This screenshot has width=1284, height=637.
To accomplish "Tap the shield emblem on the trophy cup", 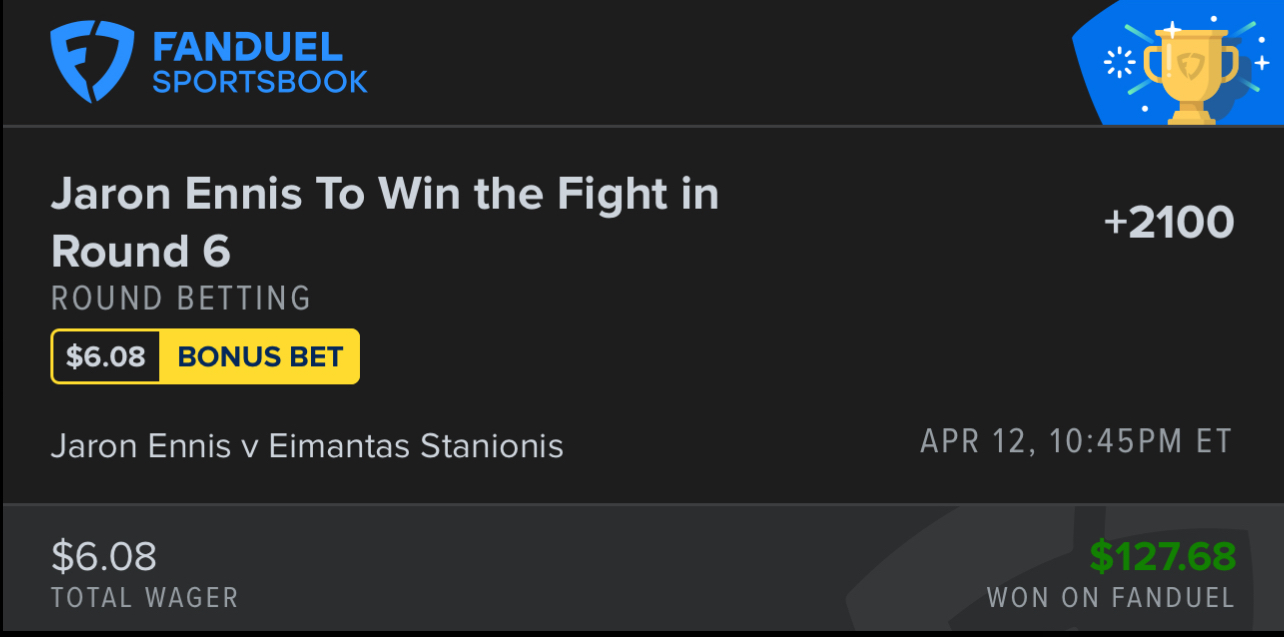I will coord(1191,66).
